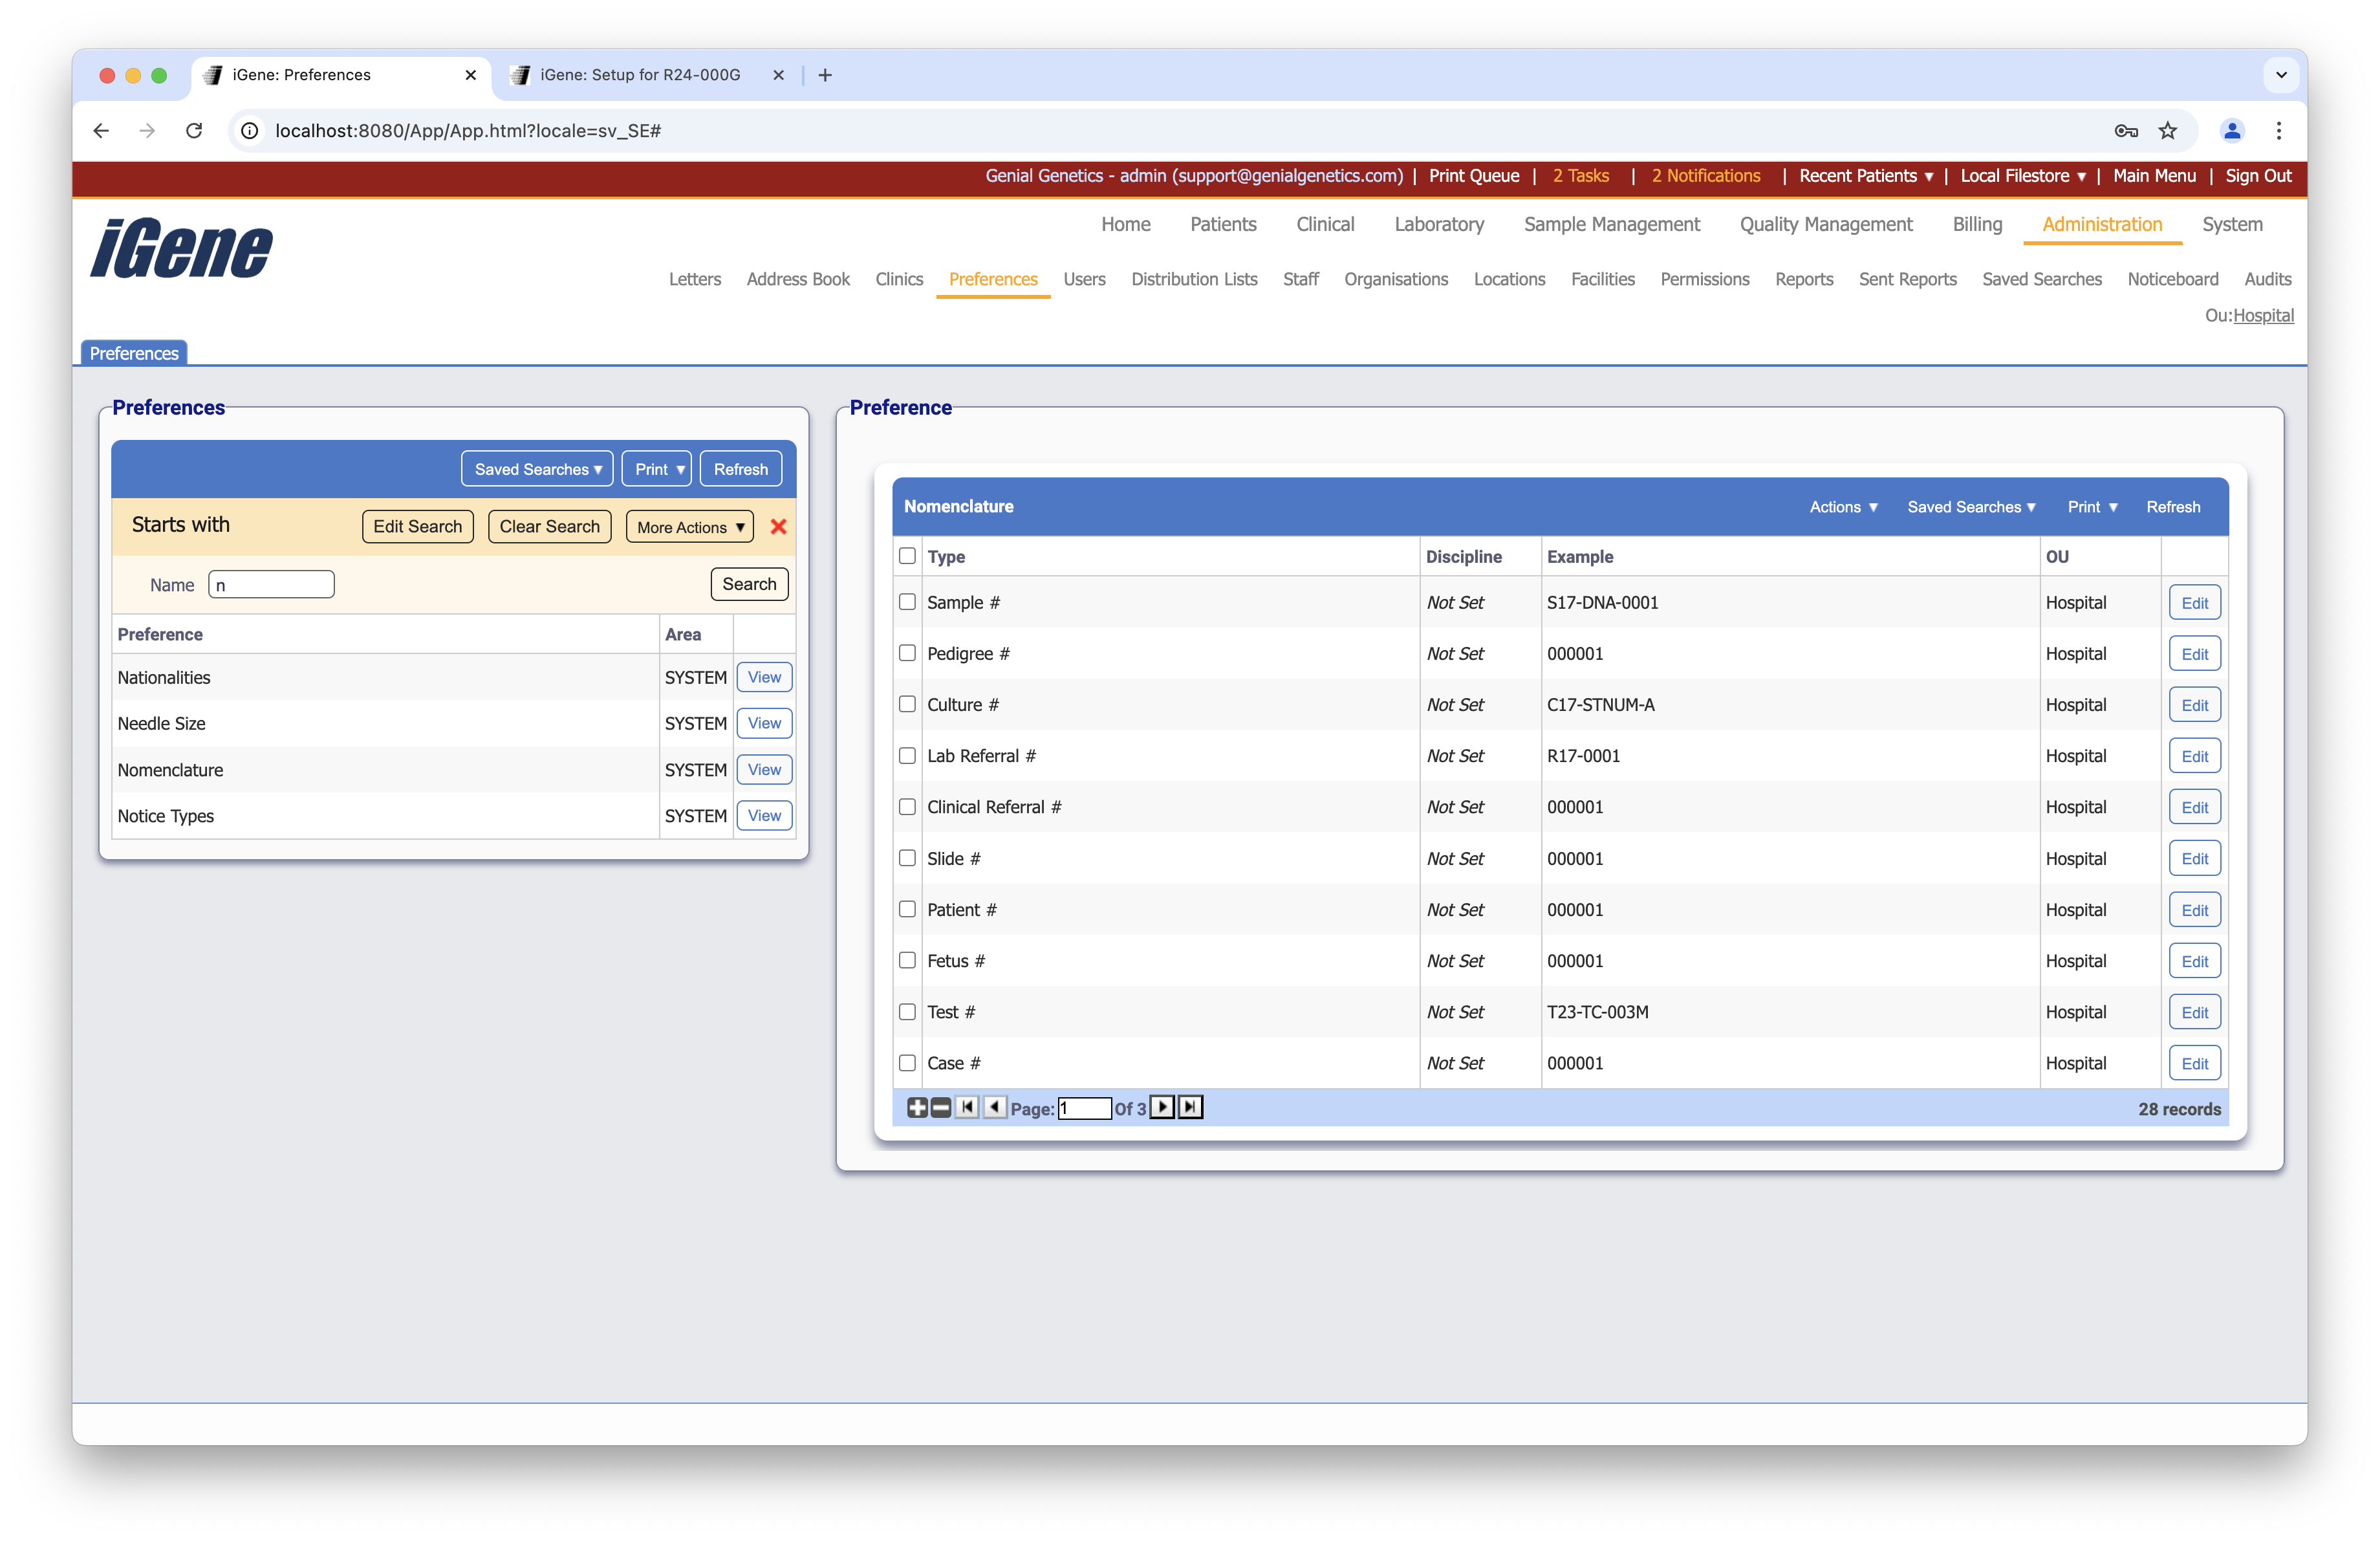
Task: Tick the Lab Referral # checkbox
Action: (907, 756)
